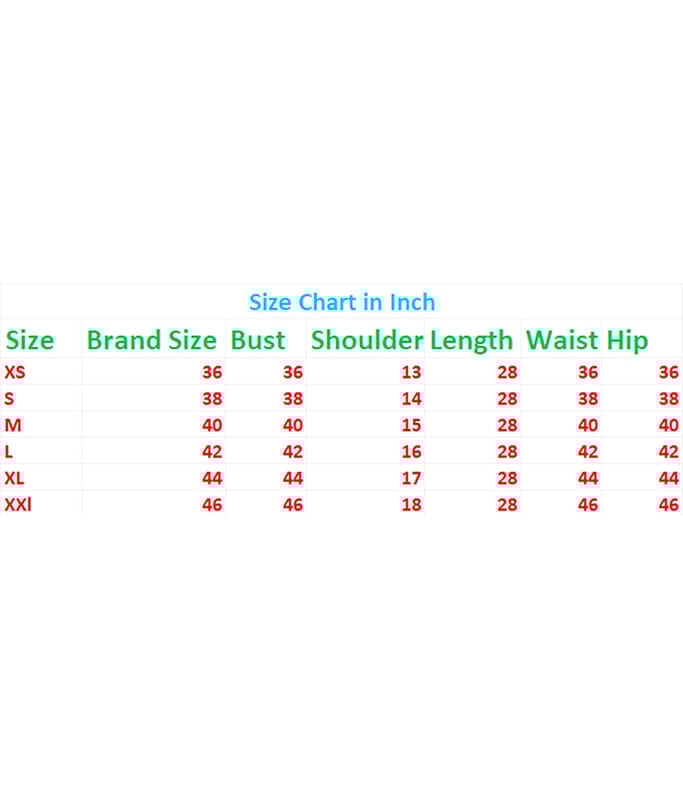Click the S row label
The image size is (683, 800).
[x=10, y=398]
